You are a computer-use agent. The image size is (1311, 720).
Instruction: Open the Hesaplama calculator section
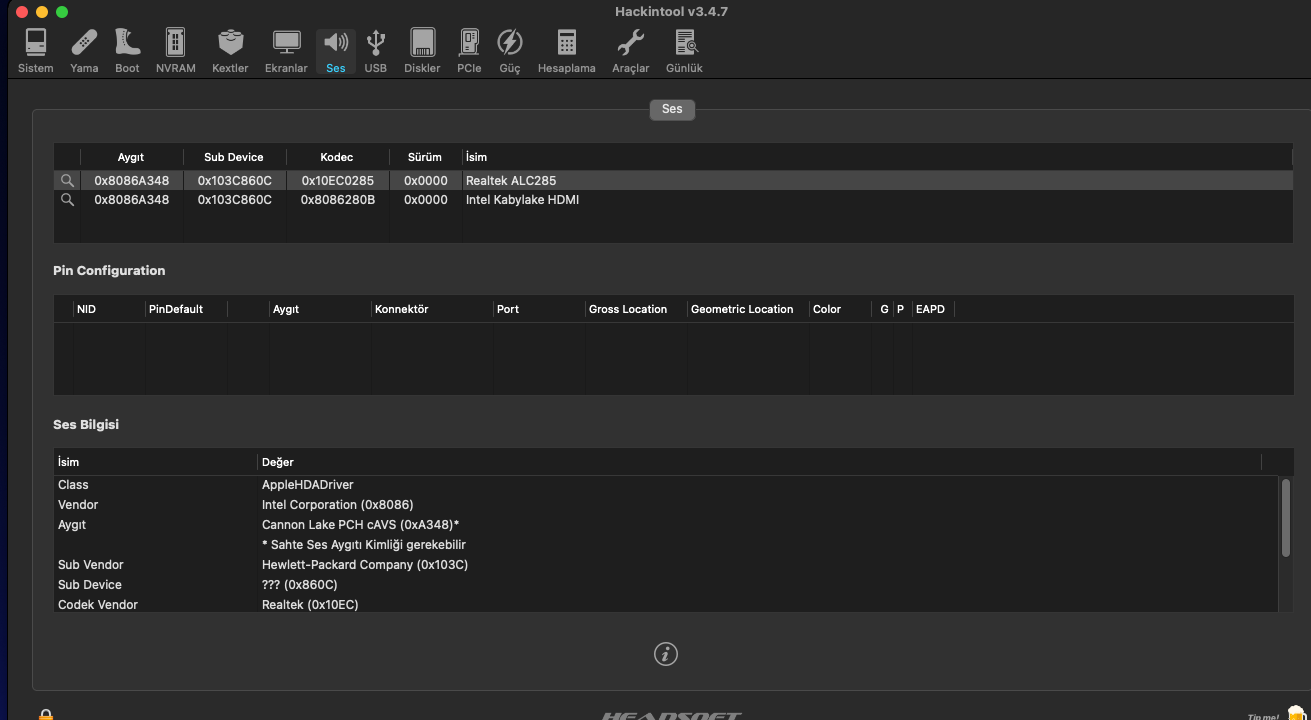pos(566,50)
